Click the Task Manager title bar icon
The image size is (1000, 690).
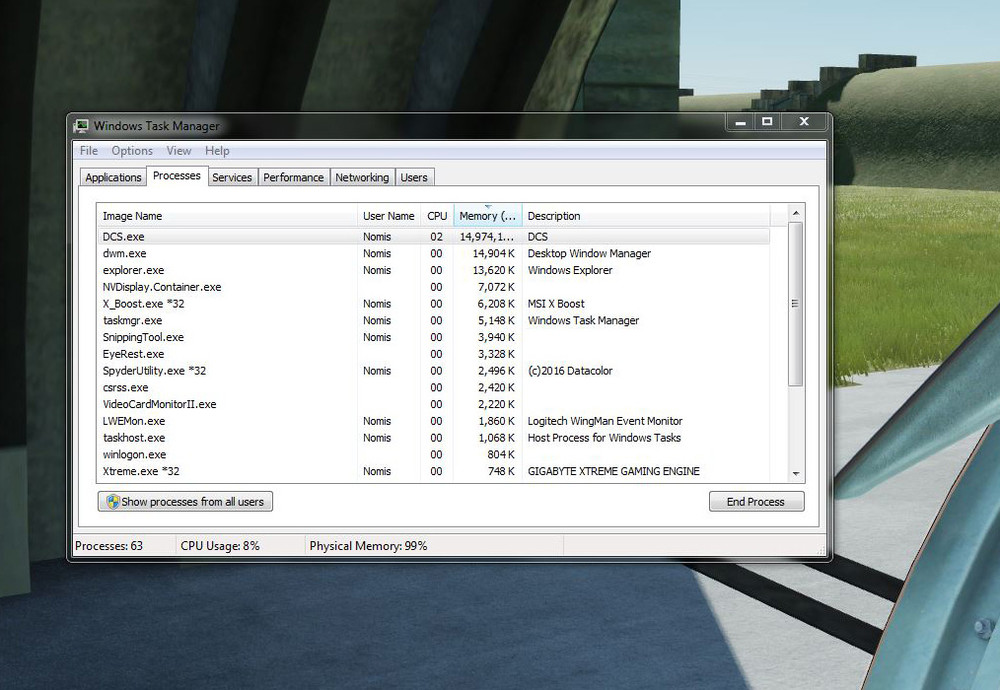(x=81, y=126)
